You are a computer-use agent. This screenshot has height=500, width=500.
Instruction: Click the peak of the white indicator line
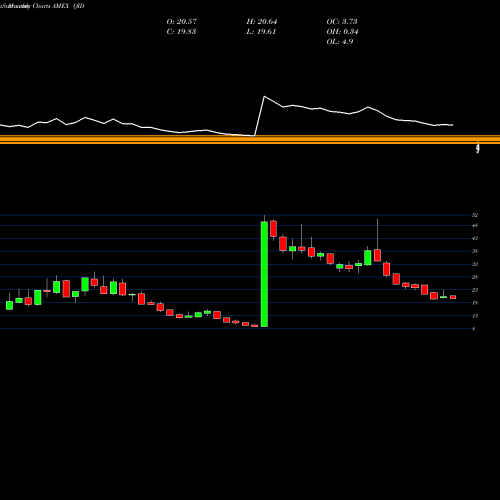tap(264, 97)
